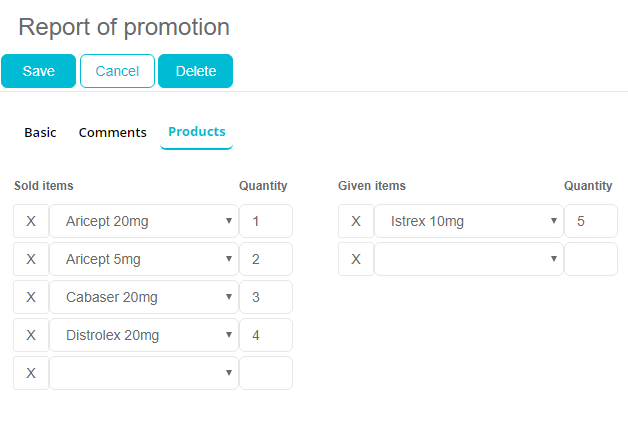Switch to the Basic tab
Image resolution: width=628 pixels, height=425 pixels.
click(x=40, y=132)
